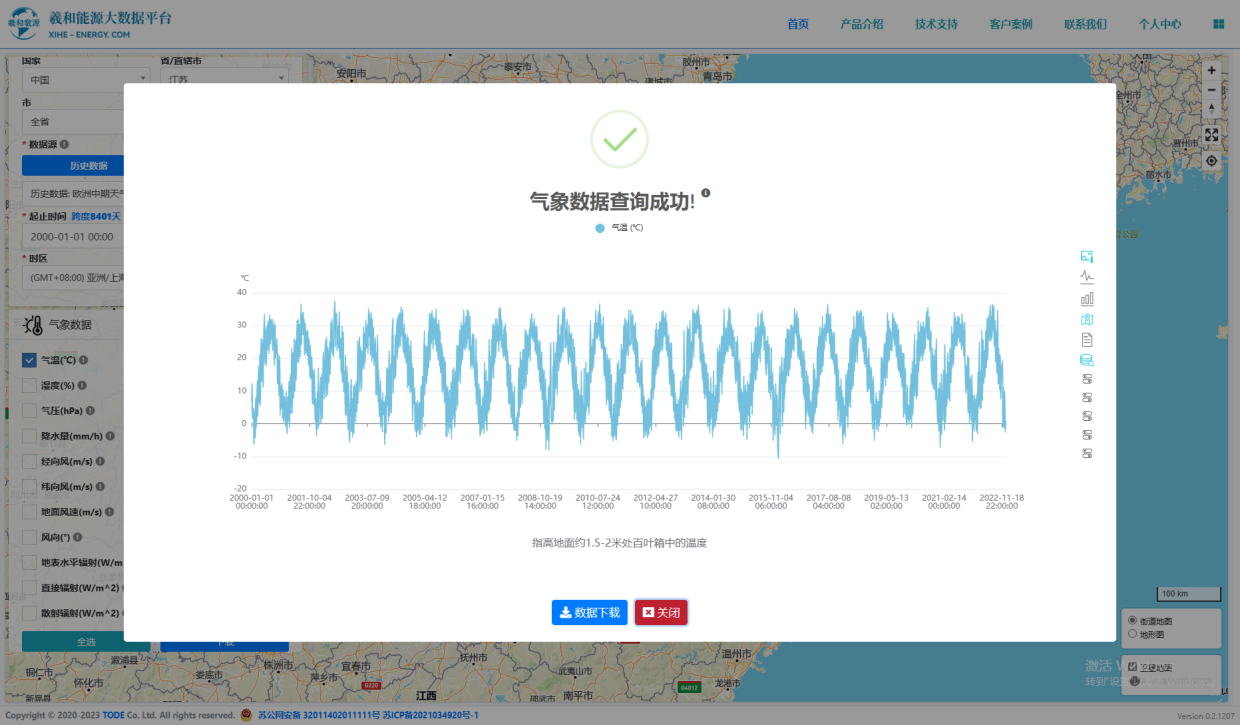
Task: Check the 气压(hPa) checkbox
Action: tap(29, 410)
